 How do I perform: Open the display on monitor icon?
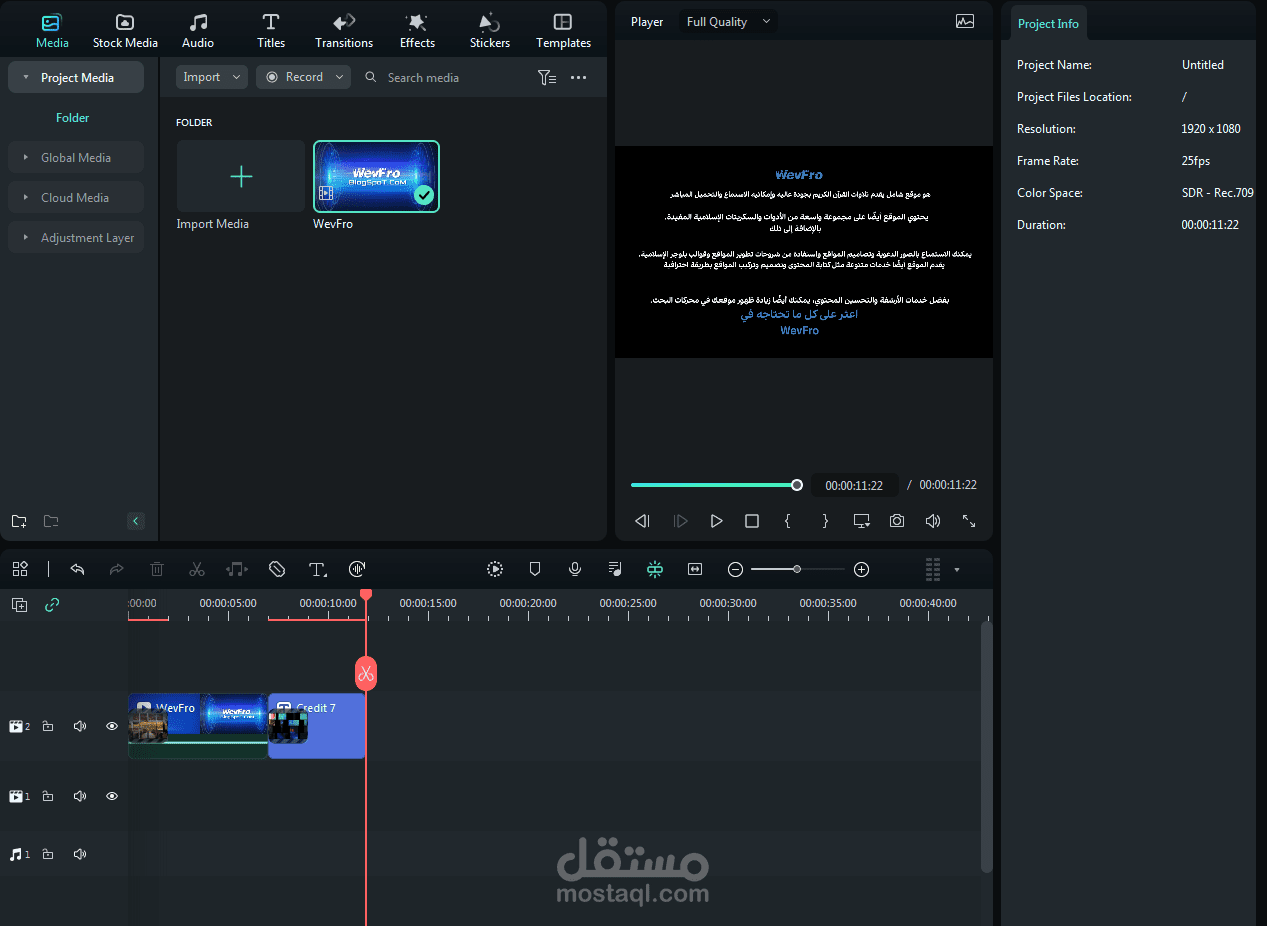[x=861, y=521]
